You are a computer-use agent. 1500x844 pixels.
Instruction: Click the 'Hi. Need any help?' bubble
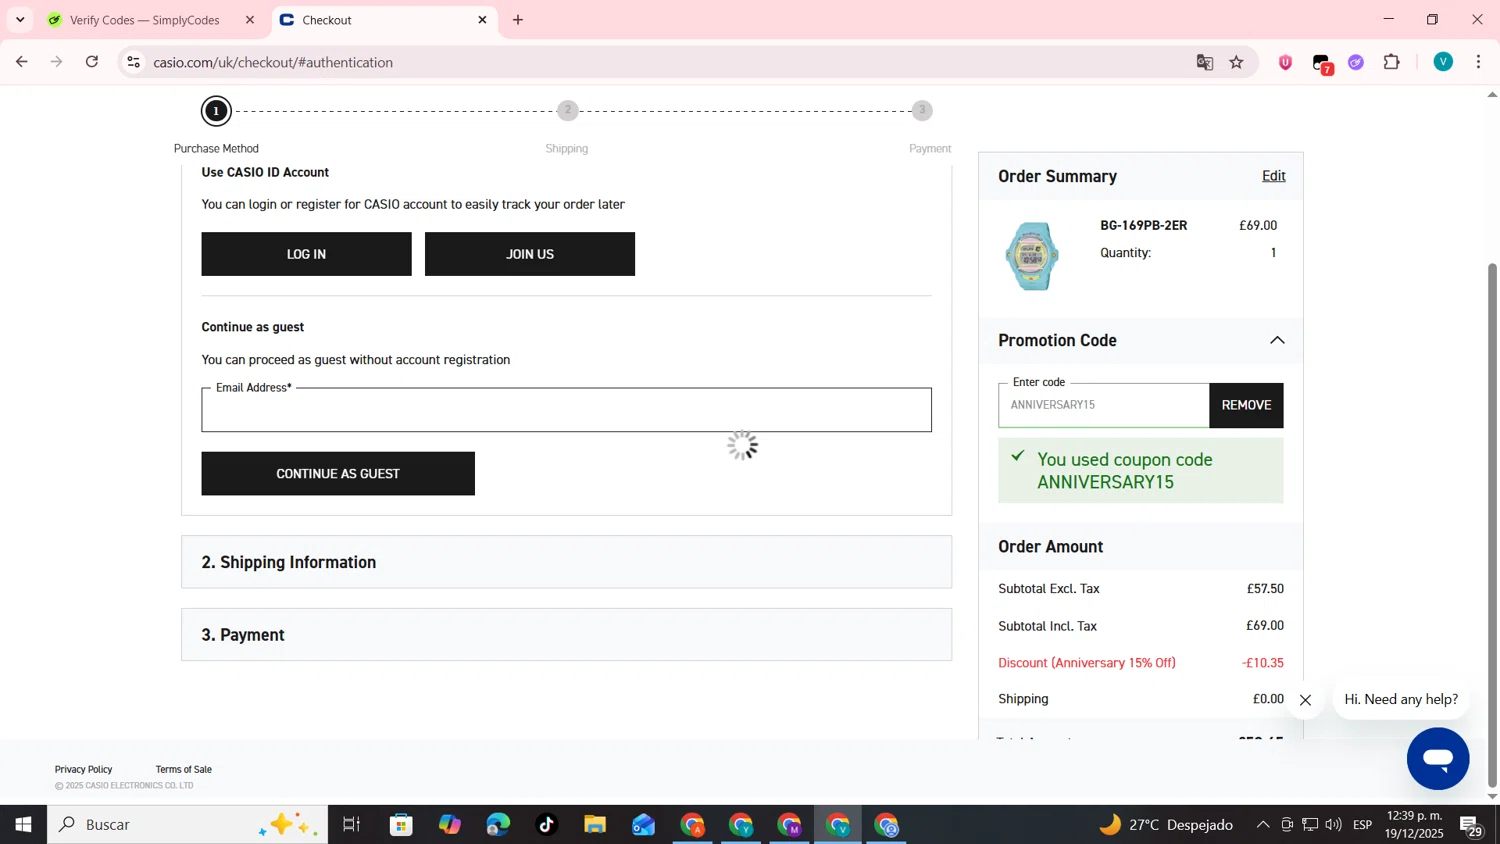point(1400,699)
